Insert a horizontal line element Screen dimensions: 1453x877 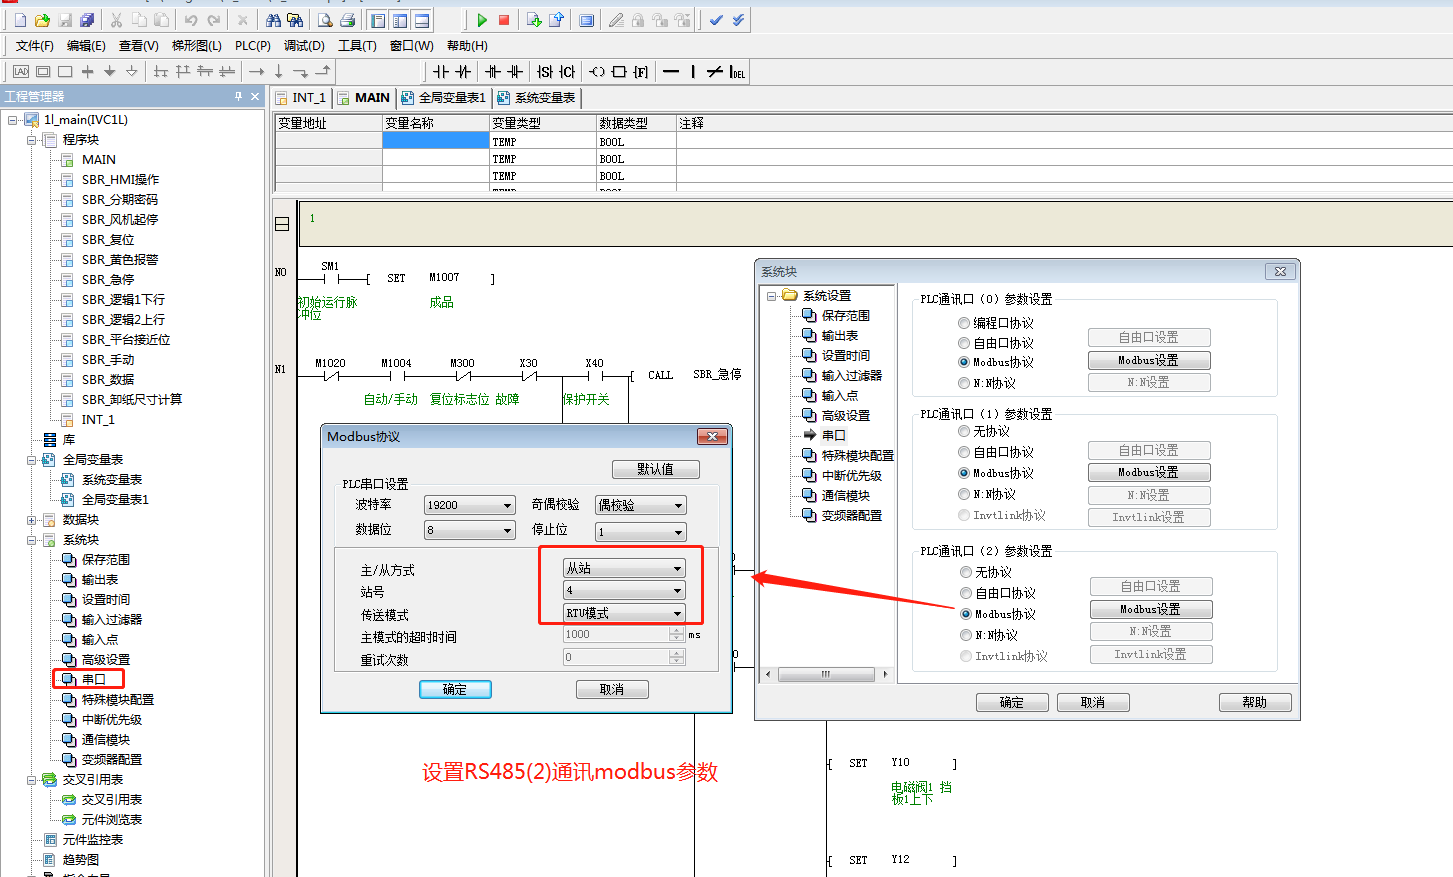tap(671, 72)
